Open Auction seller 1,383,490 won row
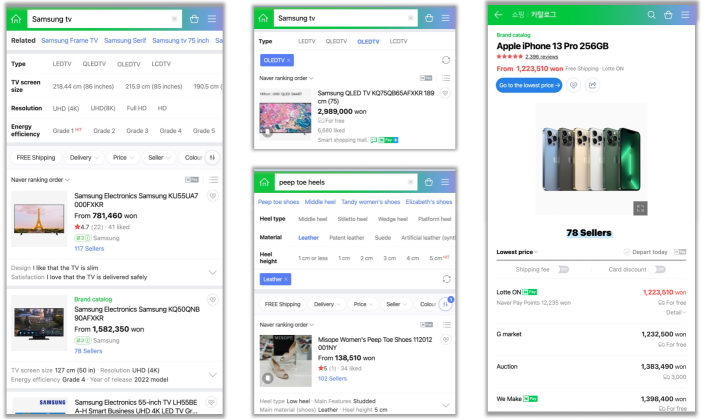Image resolution: width=703 pixels, height=419 pixels. 591,371
